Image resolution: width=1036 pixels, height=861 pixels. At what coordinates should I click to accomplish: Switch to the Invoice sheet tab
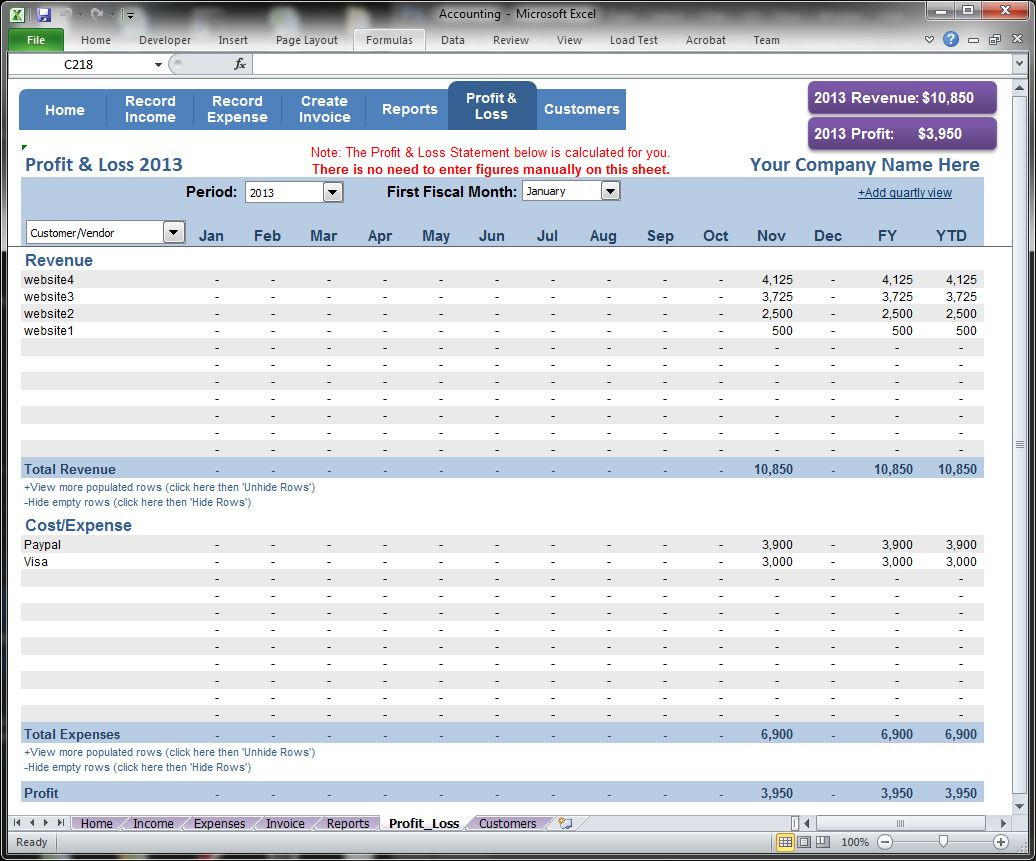point(285,823)
